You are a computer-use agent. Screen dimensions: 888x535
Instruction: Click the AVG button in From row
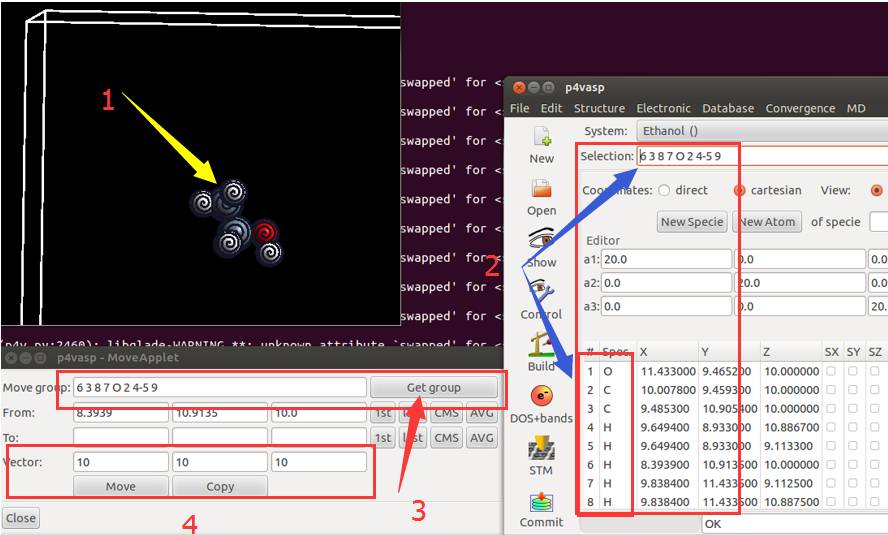coord(482,412)
